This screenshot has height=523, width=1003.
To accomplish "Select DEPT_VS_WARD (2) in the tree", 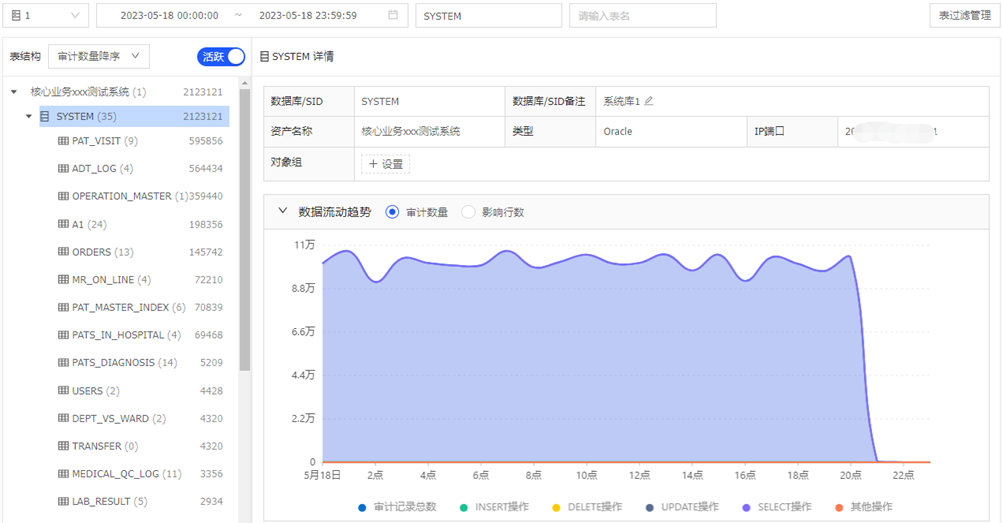I will pos(119,418).
